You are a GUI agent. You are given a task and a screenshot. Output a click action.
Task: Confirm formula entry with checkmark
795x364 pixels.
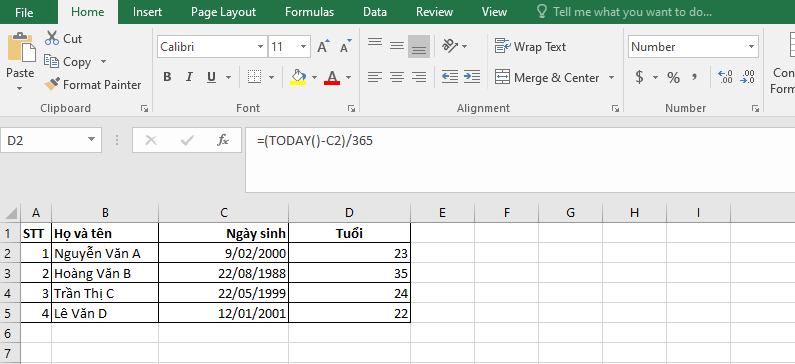click(x=187, y=140)
